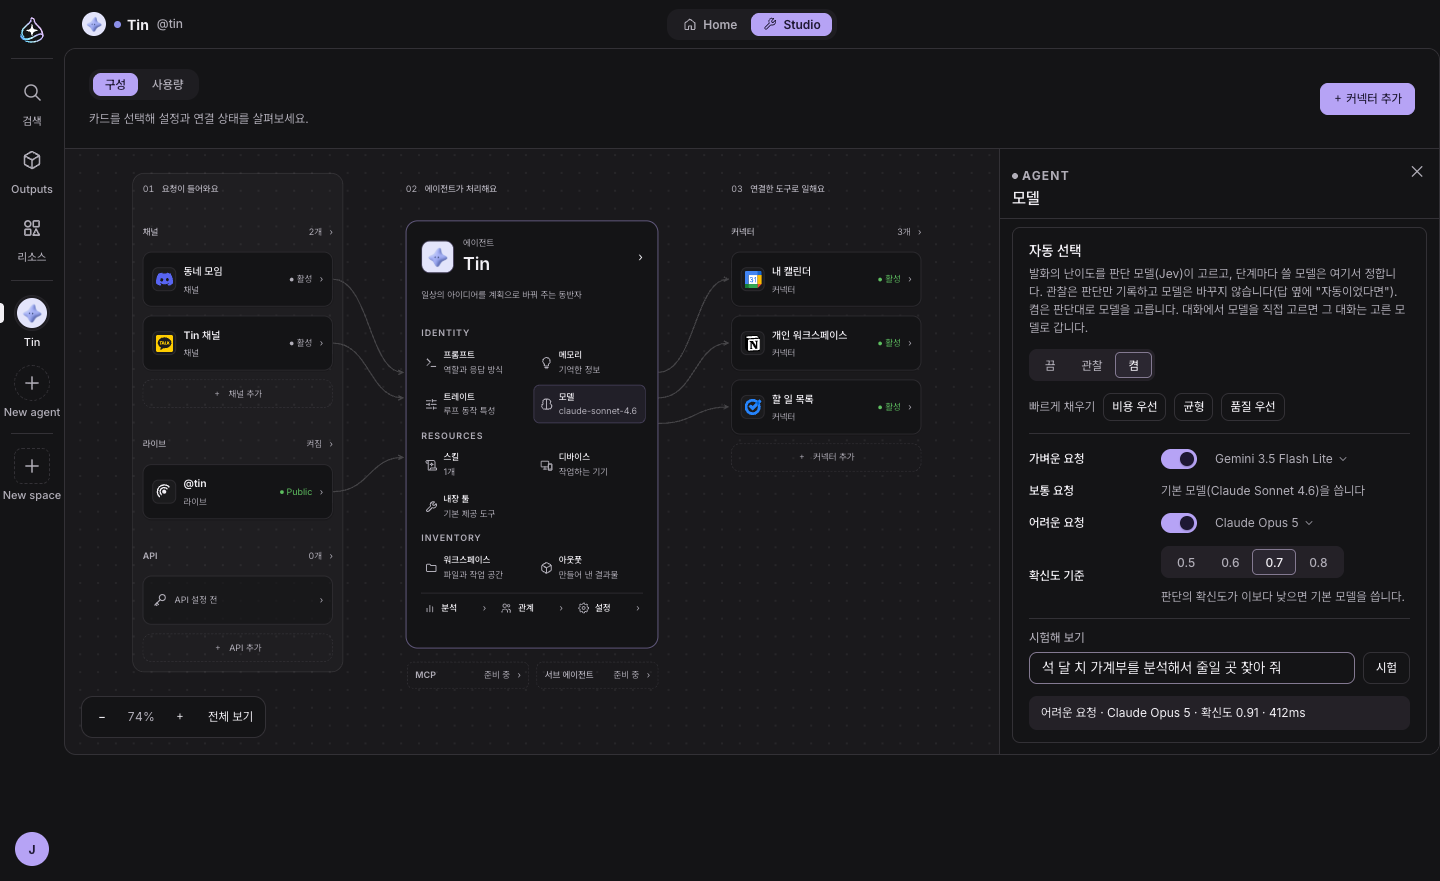The width and height of the screenshot is (1440, 881).
Task: Expand the Tin agent card chevron
Action: point(640,258)
